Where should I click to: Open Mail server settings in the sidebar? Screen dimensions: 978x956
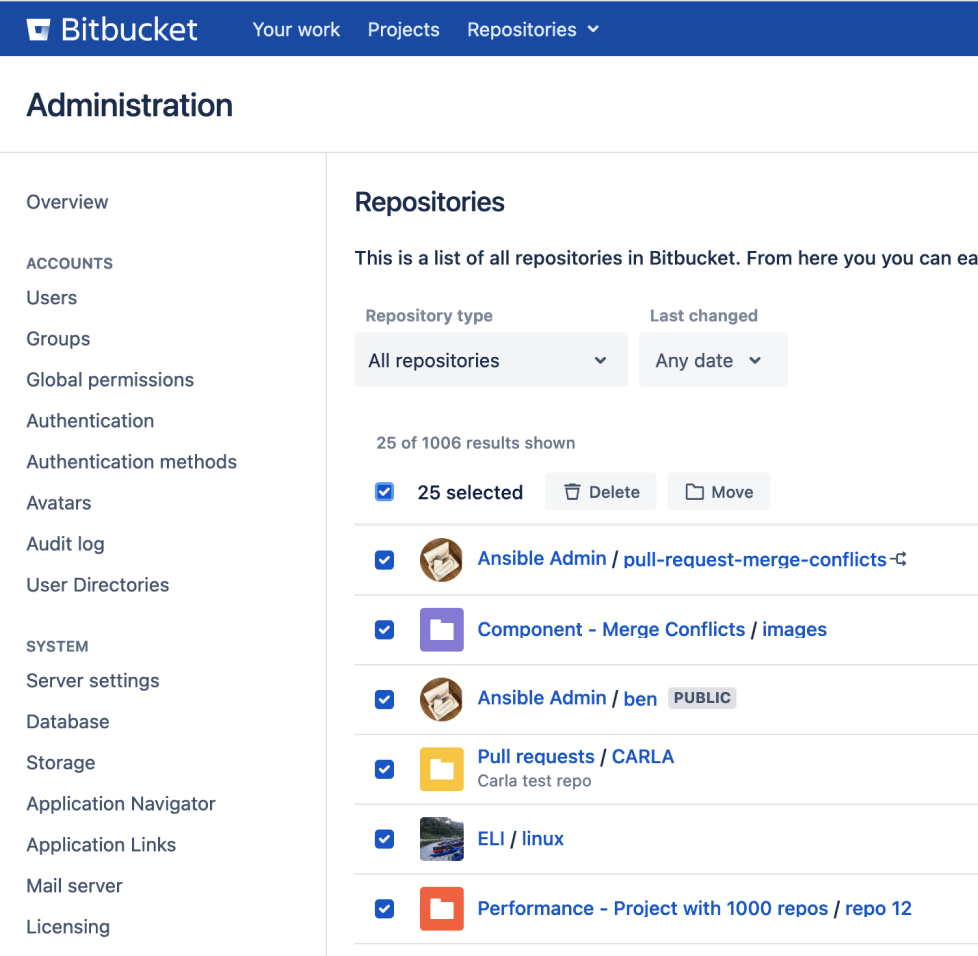coord(74,886)
